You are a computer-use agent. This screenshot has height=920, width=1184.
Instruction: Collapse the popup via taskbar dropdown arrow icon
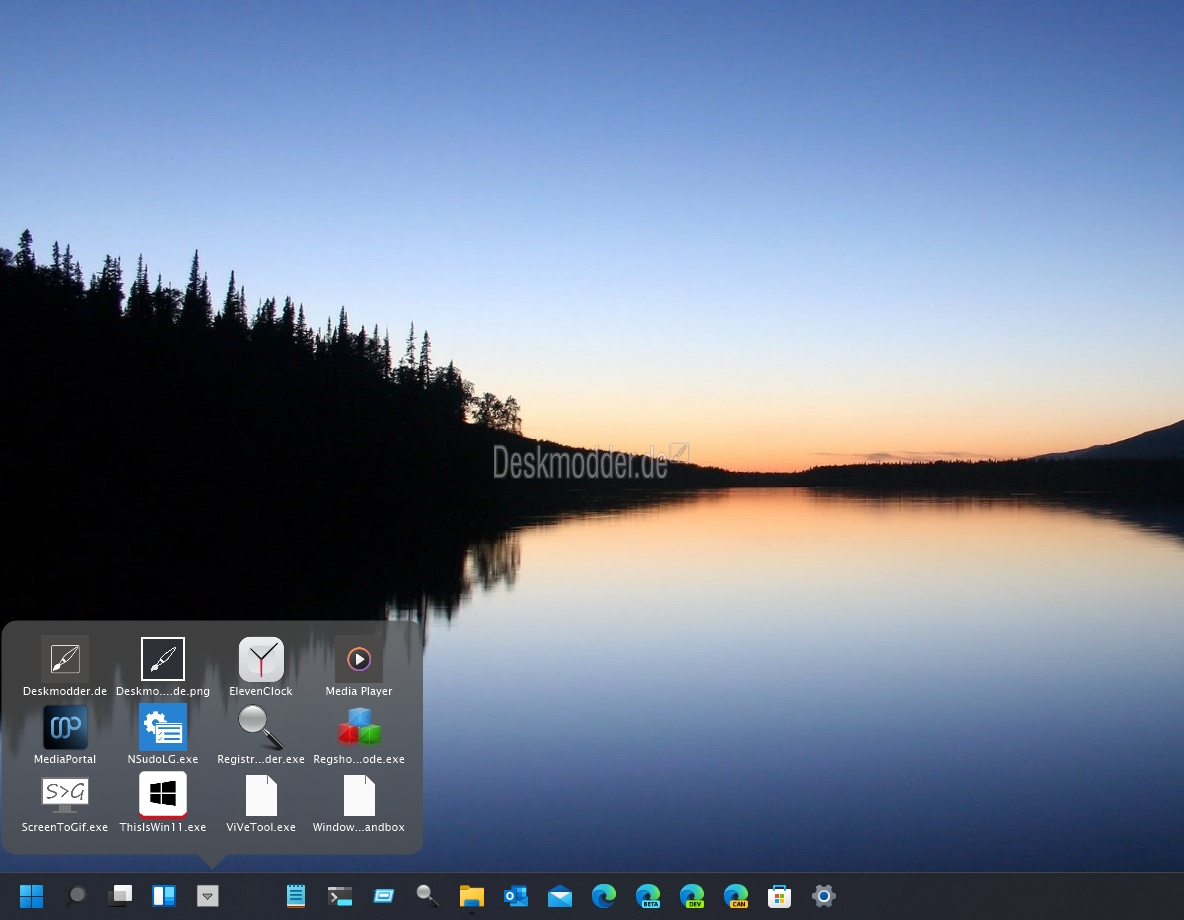(x=207, y=896)
